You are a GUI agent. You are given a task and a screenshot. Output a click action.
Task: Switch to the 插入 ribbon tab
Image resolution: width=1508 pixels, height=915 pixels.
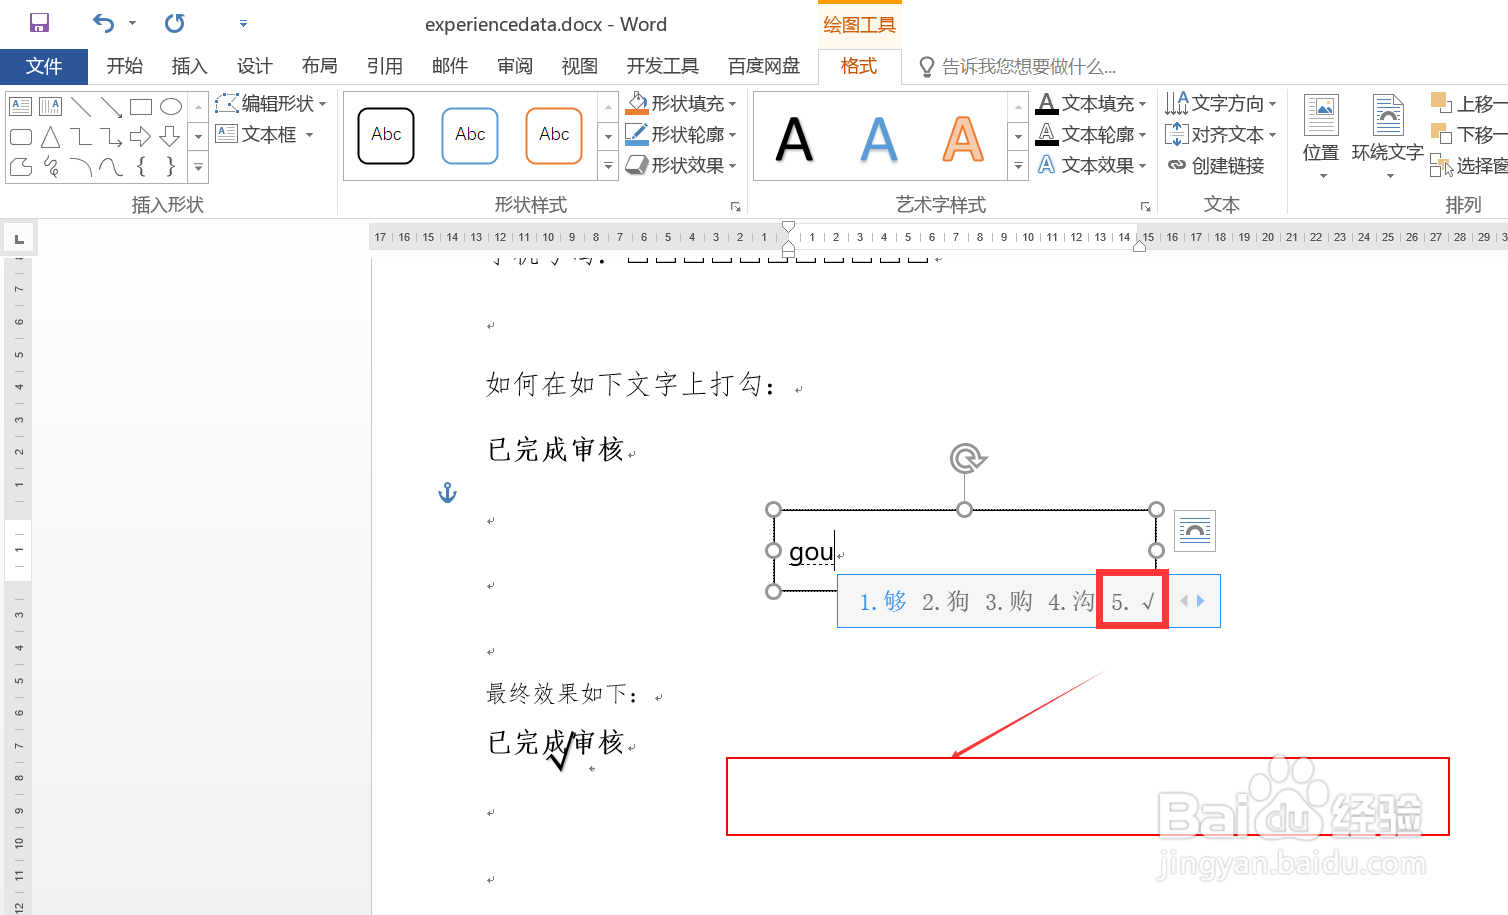pyautogui.click(x=189, y=66)
